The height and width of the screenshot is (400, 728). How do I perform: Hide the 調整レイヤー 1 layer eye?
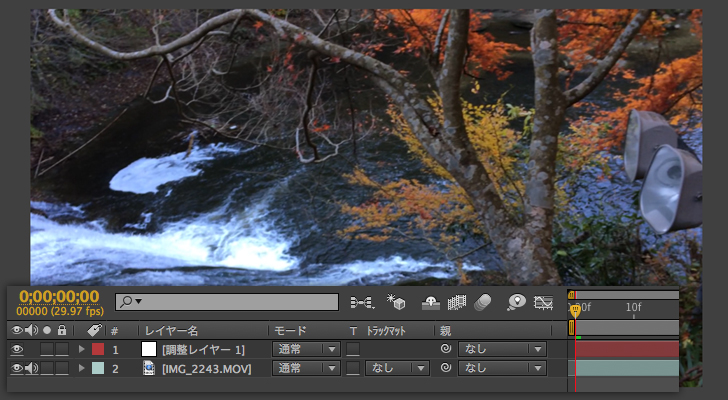click(x=17, y=349)
